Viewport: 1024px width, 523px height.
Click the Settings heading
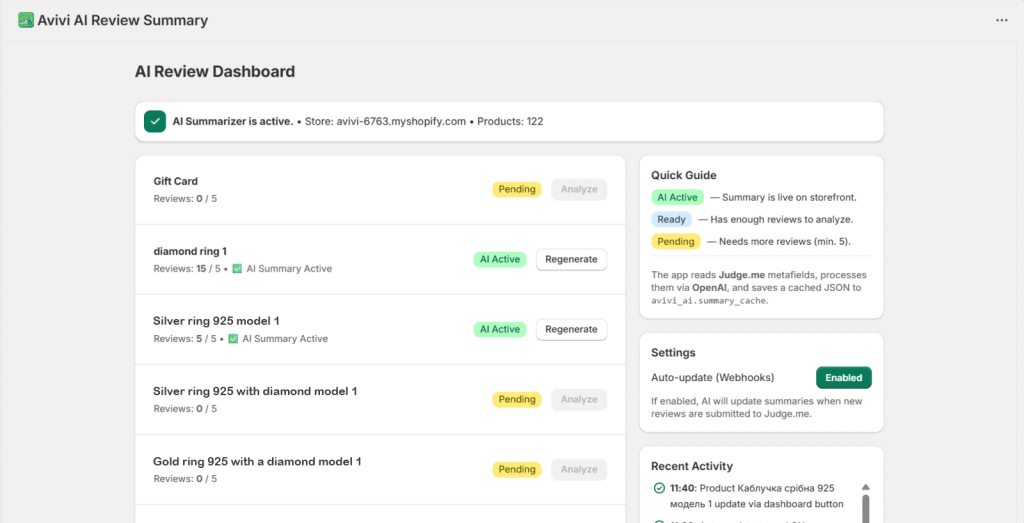[673, 353]
